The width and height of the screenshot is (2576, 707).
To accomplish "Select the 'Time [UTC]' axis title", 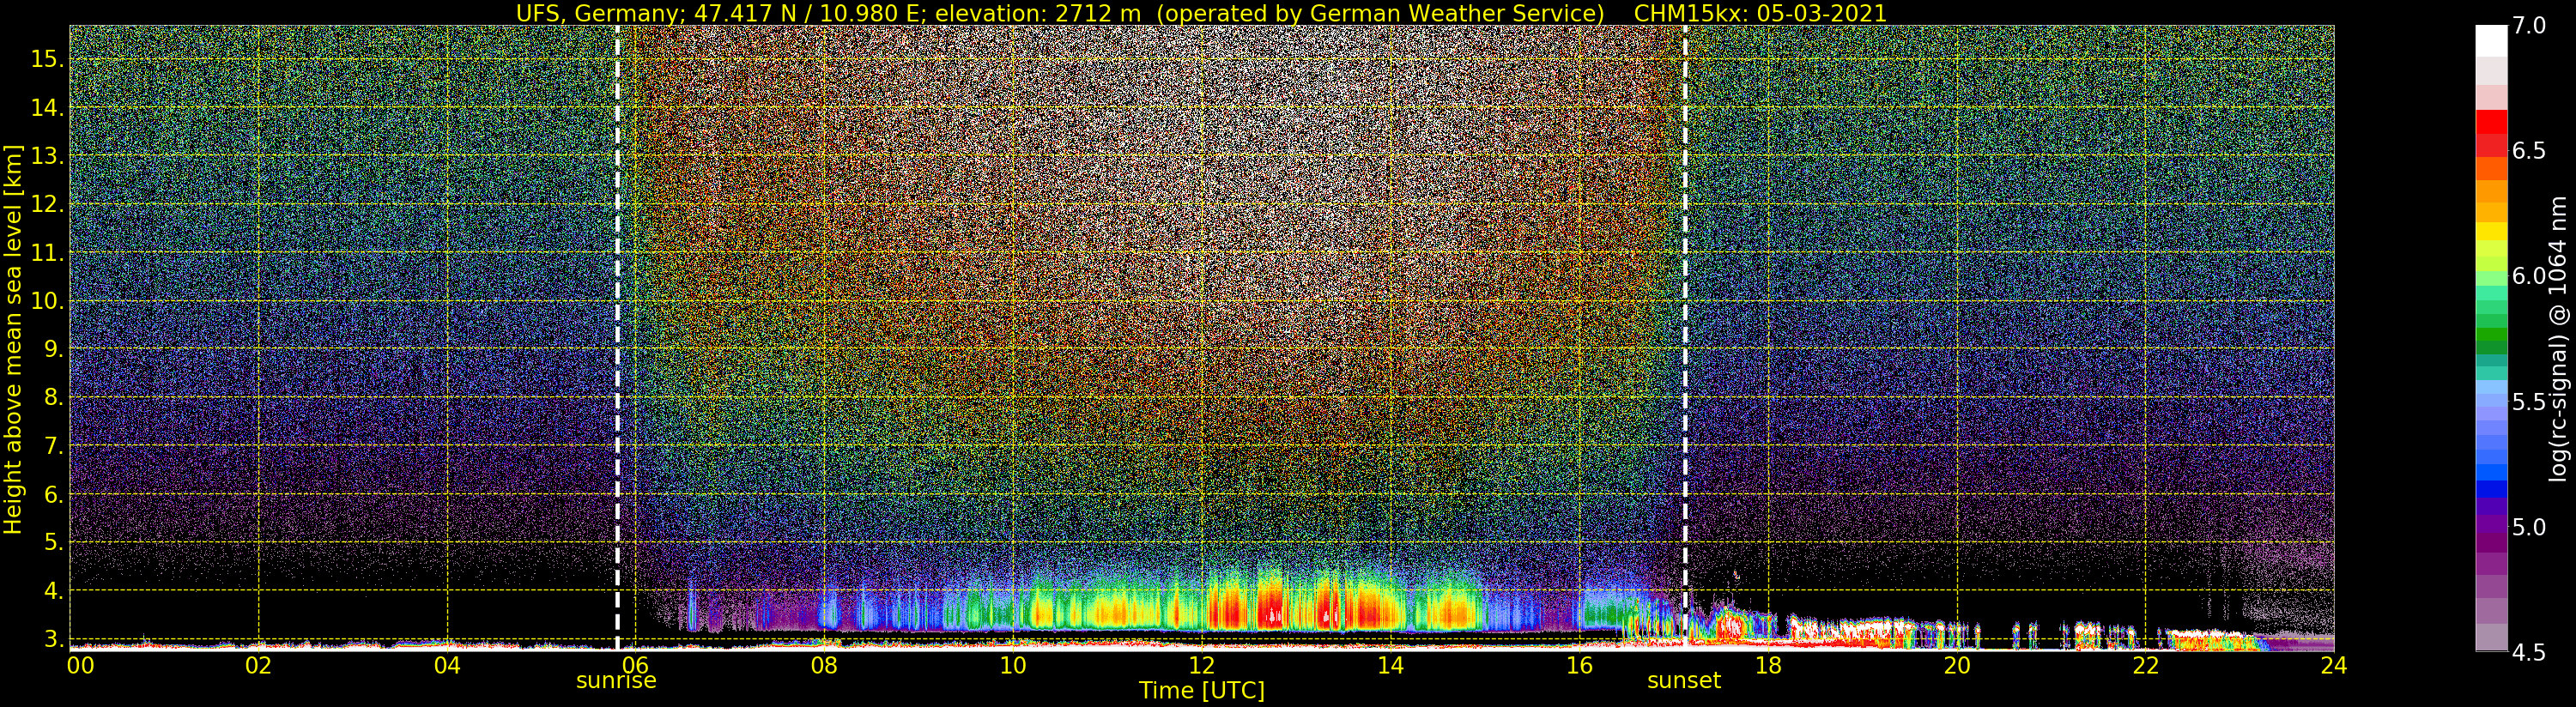I will (x=1201, y=691).
